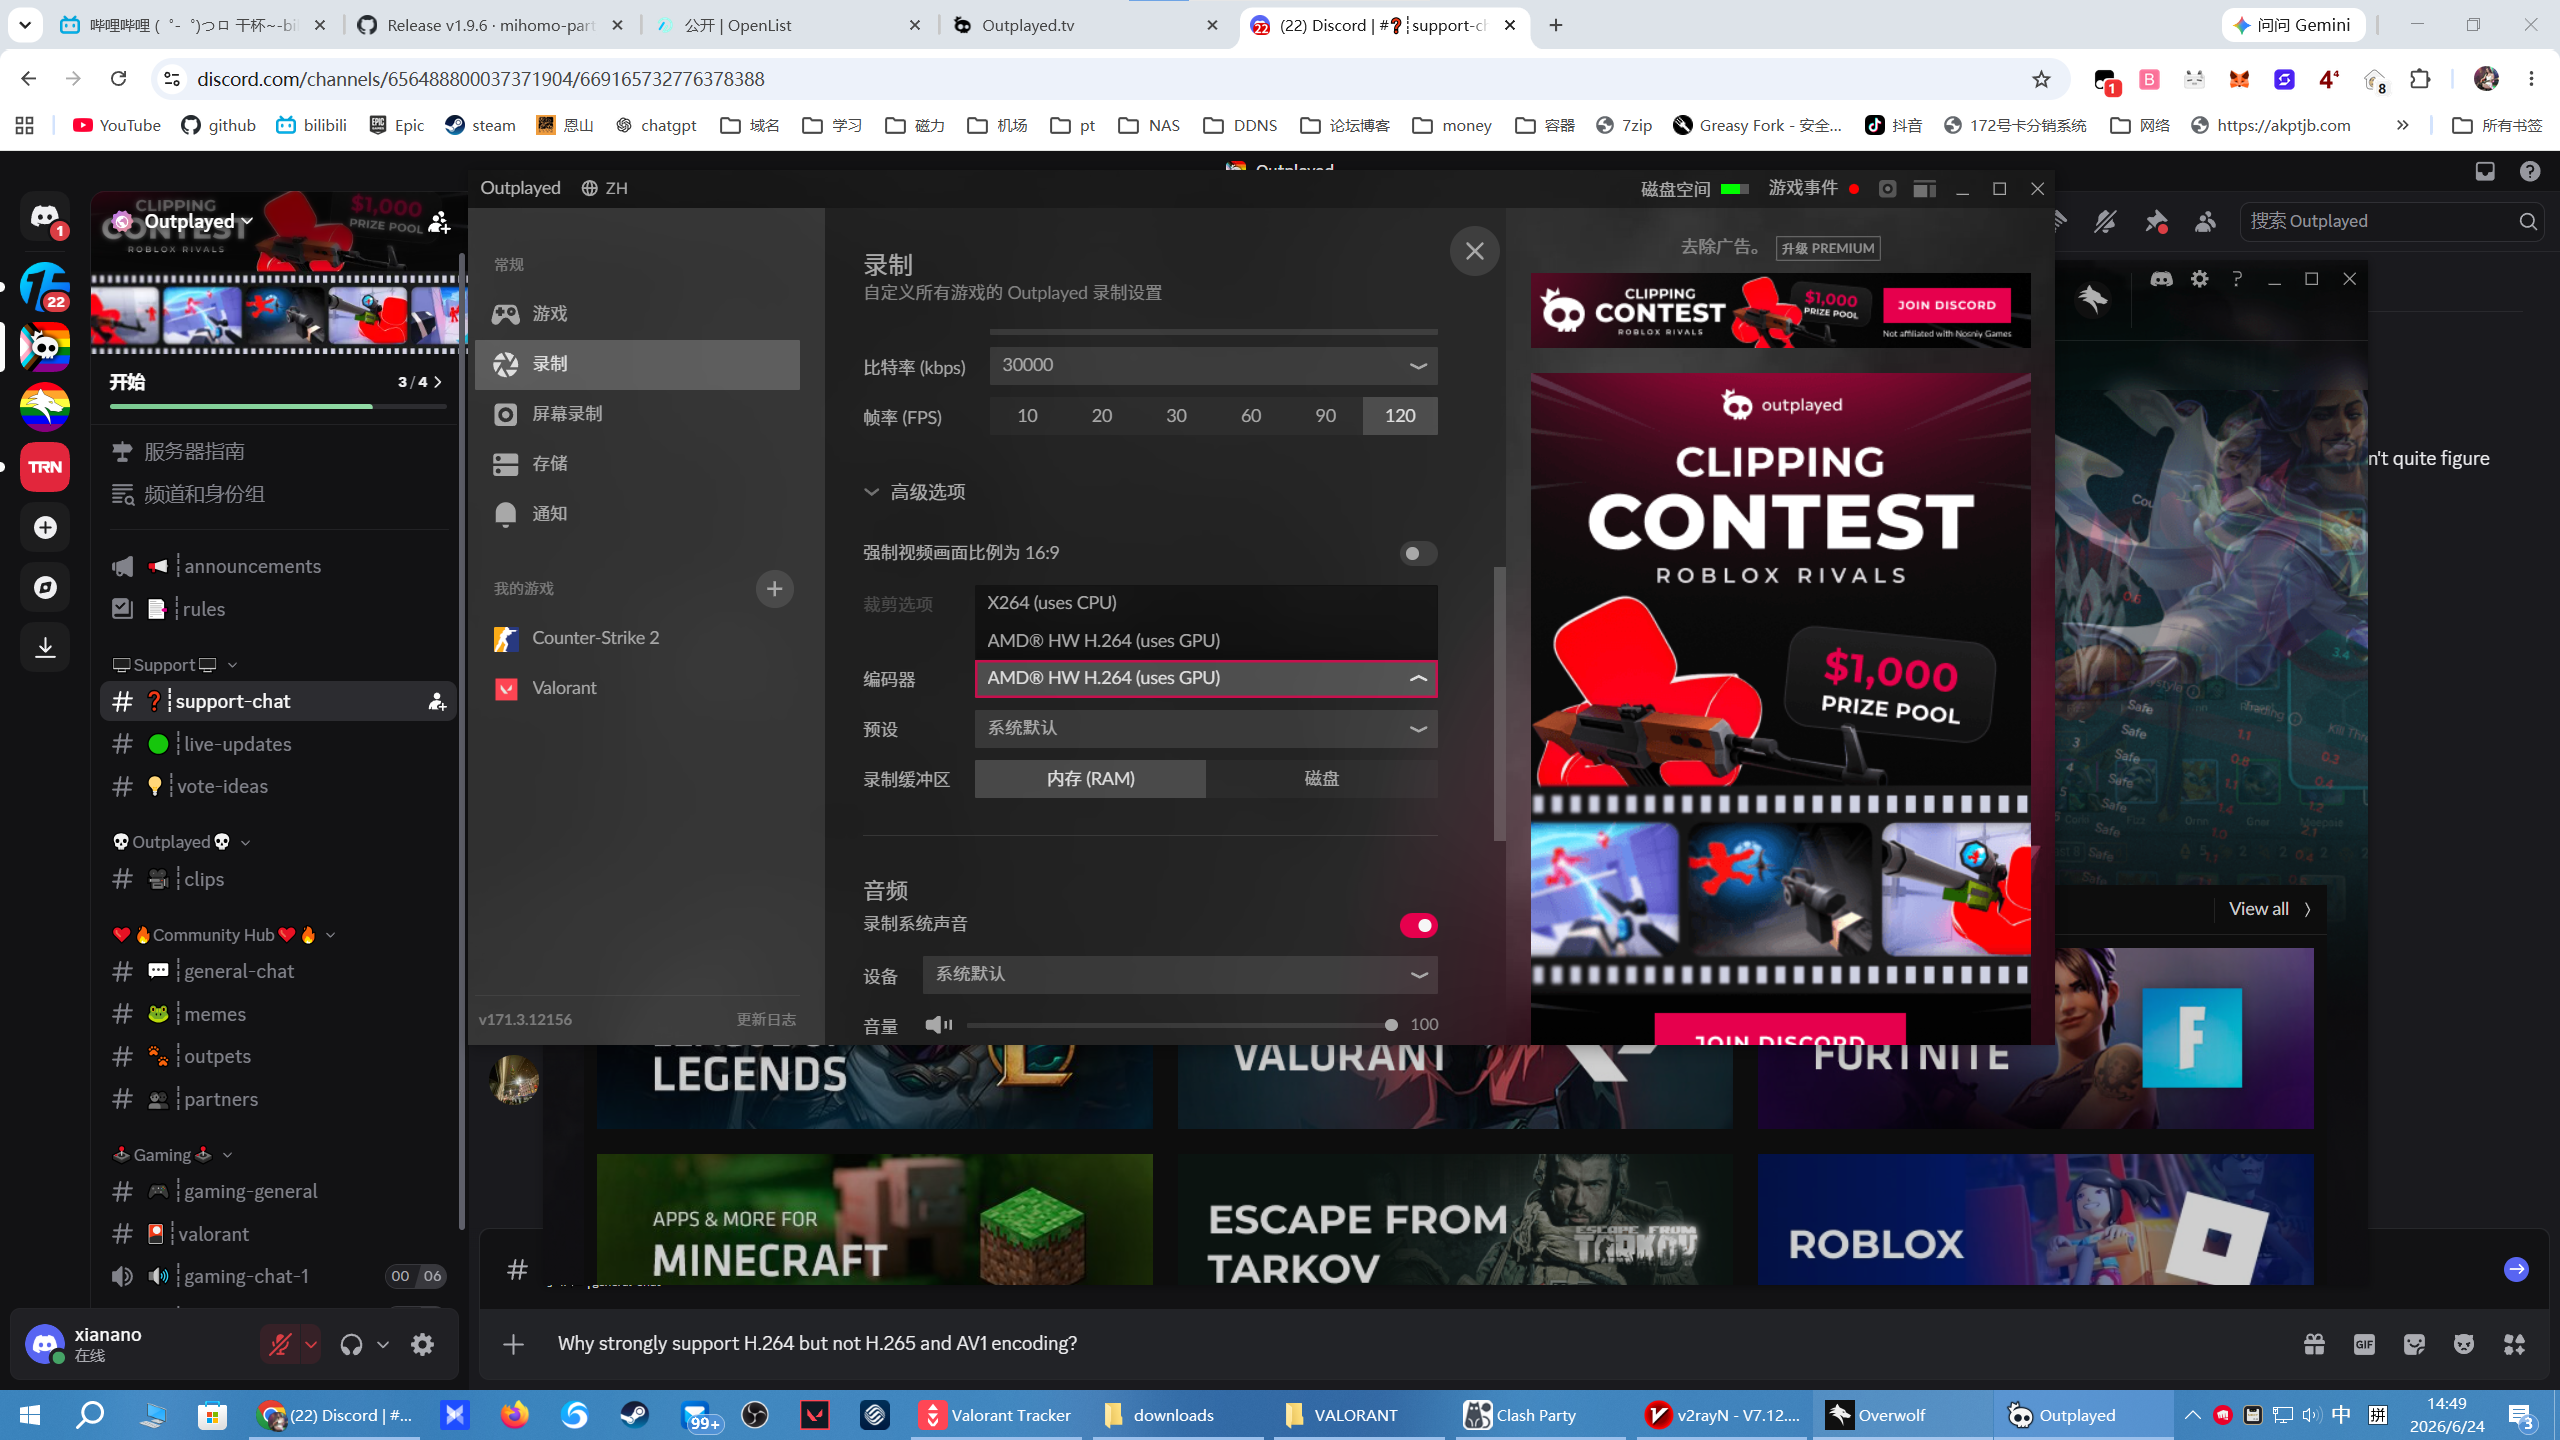Click the View all link

2269,909
